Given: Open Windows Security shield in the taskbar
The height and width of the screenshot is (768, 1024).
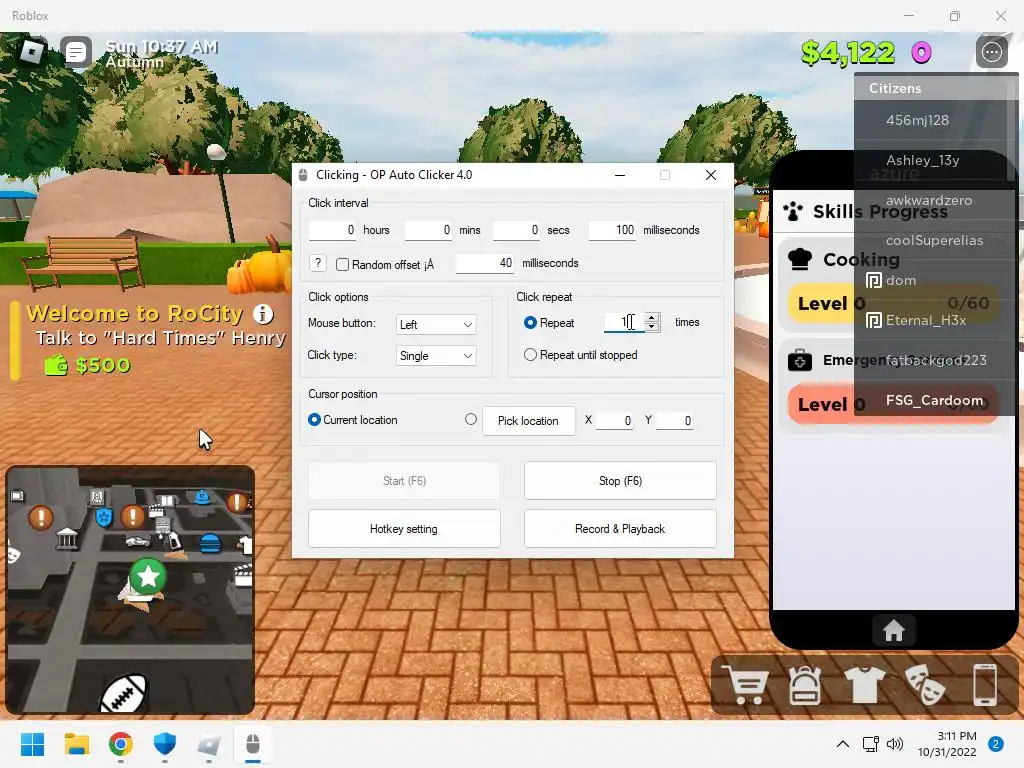Looking at the screenshot, I should click(x=165, y=744).
